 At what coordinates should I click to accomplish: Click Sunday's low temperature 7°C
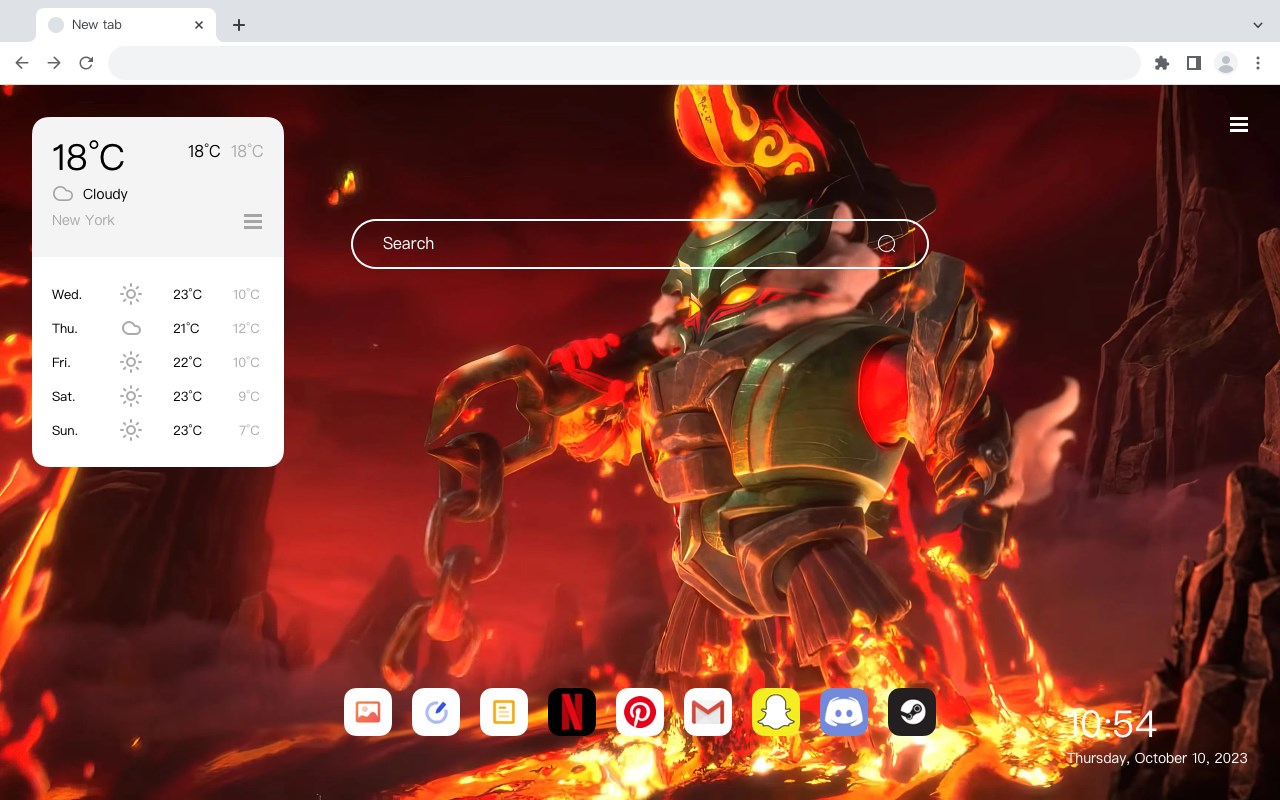point(249,430)
